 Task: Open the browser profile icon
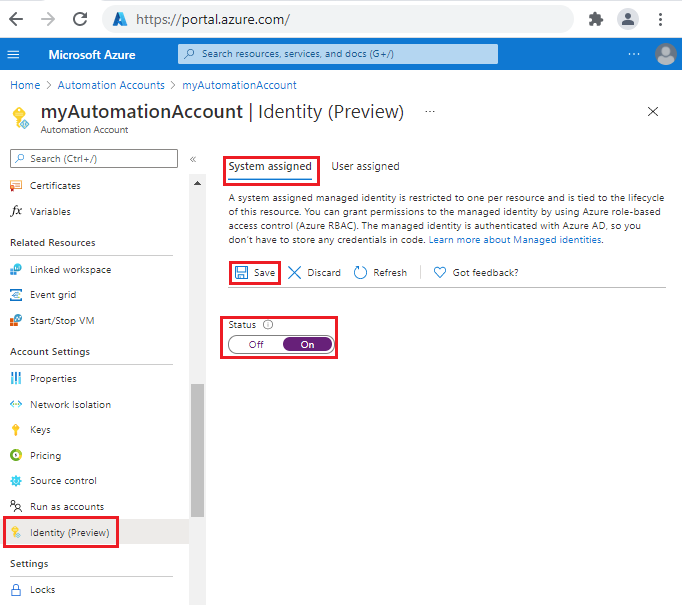pyautogui.click(x=628, y=19)
